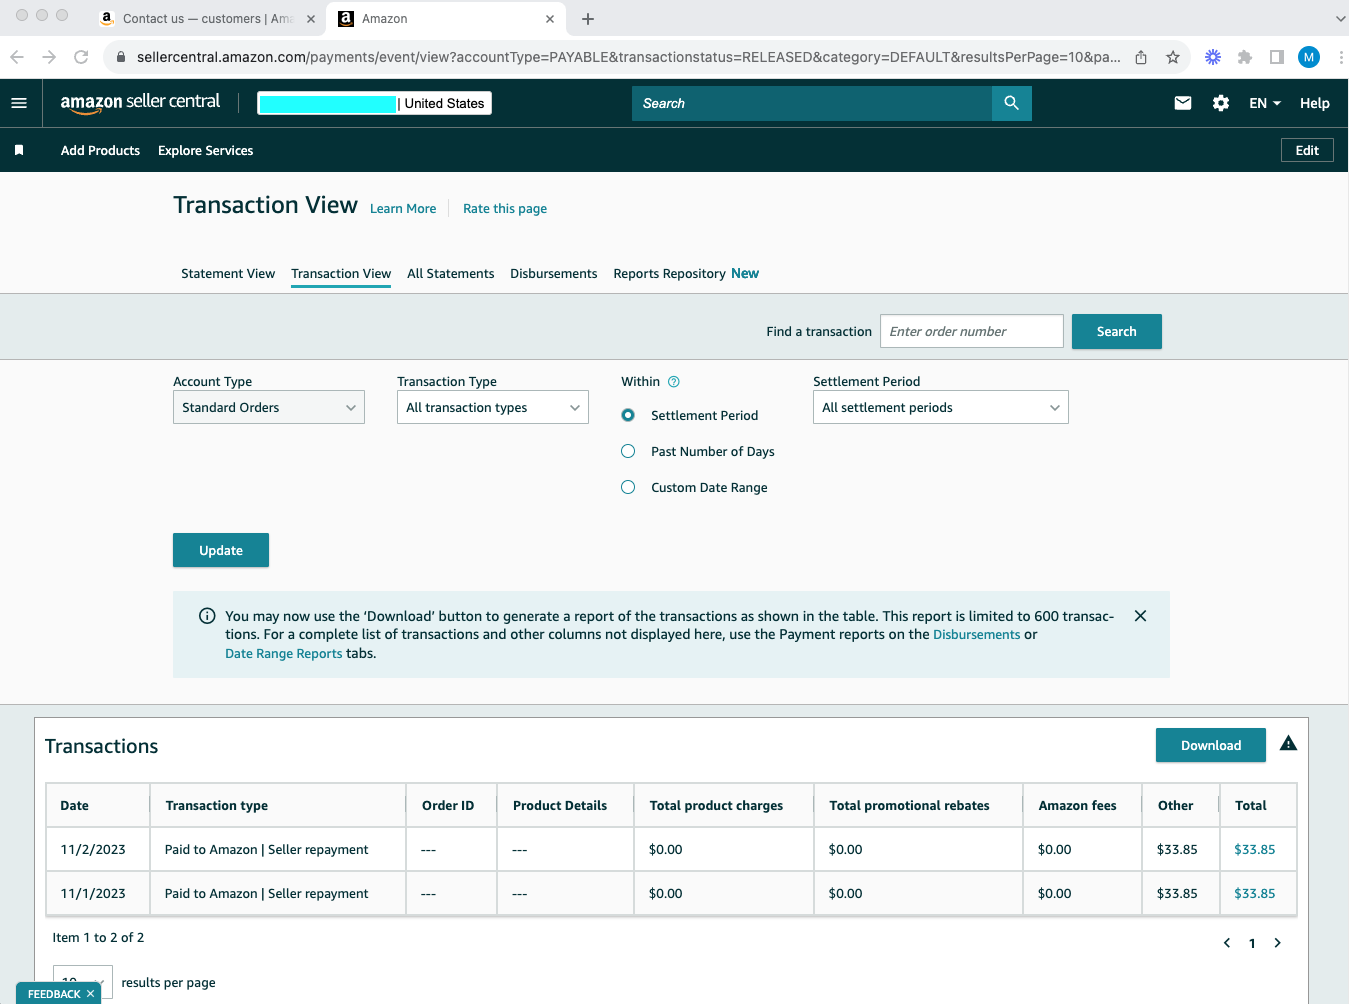The image size is (1349, 1004).
Task: Click the bookmark icon in the navigation bar
Action: (19, 150)
